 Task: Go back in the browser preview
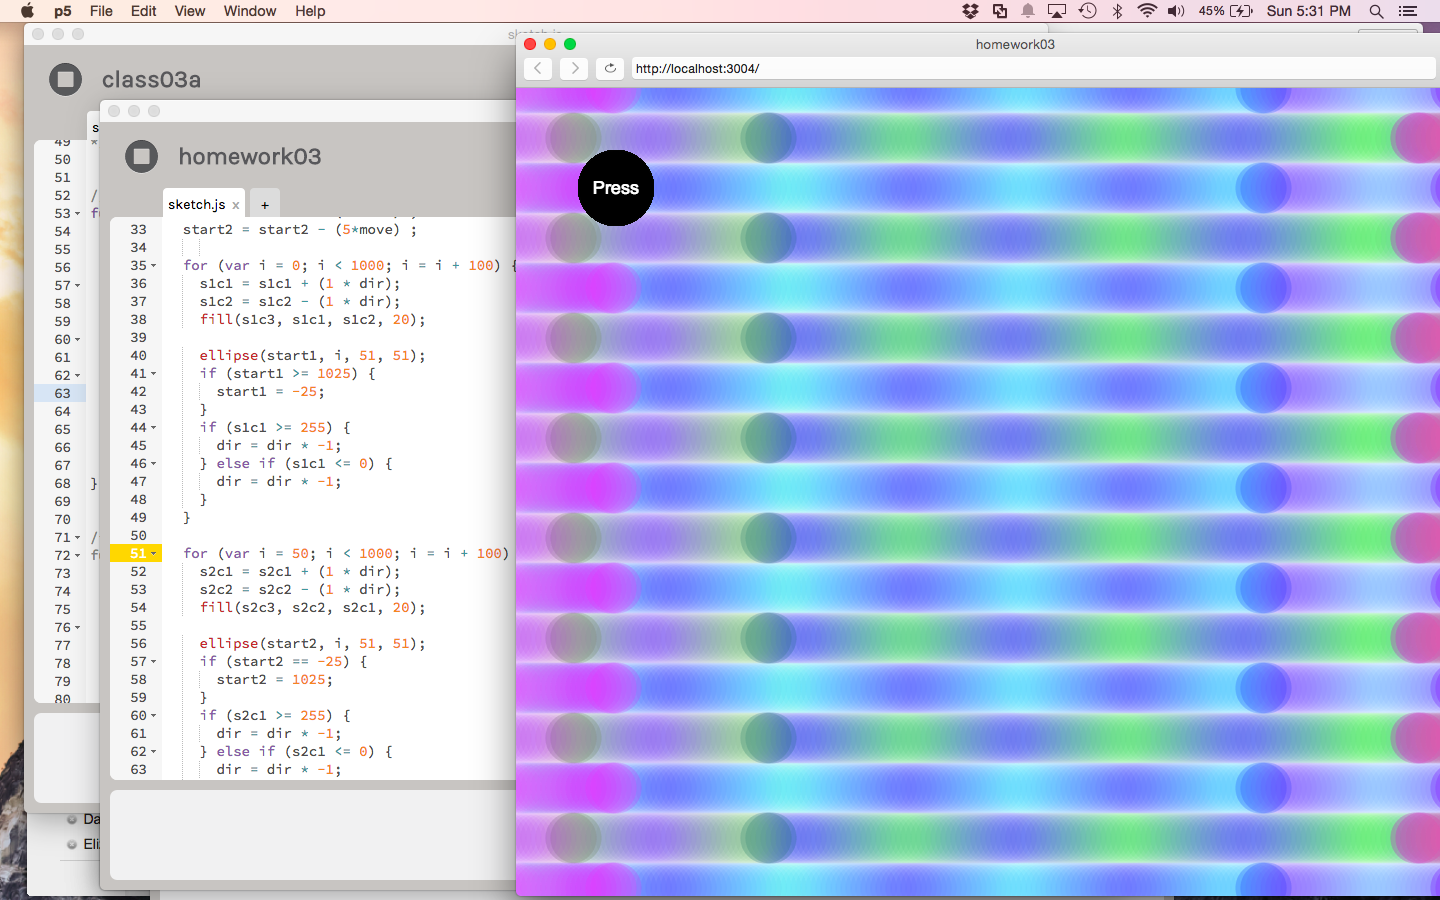[538, 68]
